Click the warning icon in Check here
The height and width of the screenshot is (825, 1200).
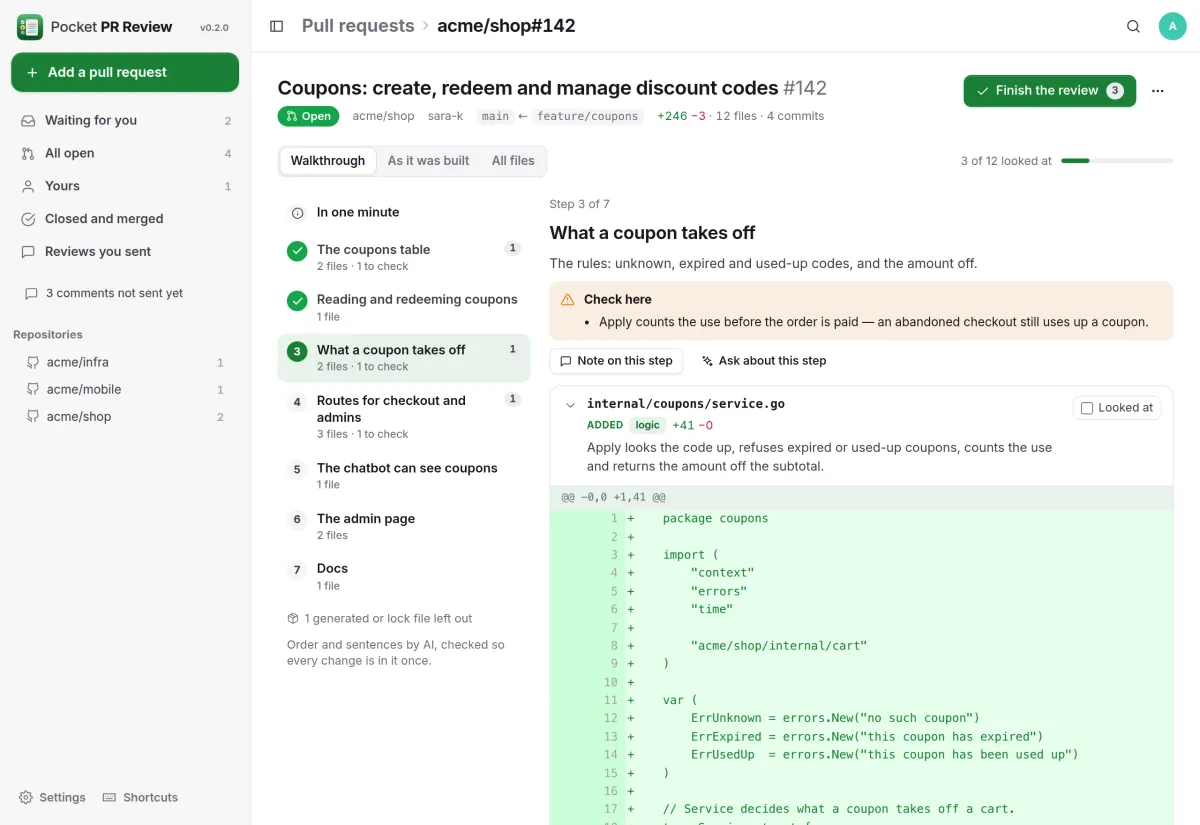(568, 299)
